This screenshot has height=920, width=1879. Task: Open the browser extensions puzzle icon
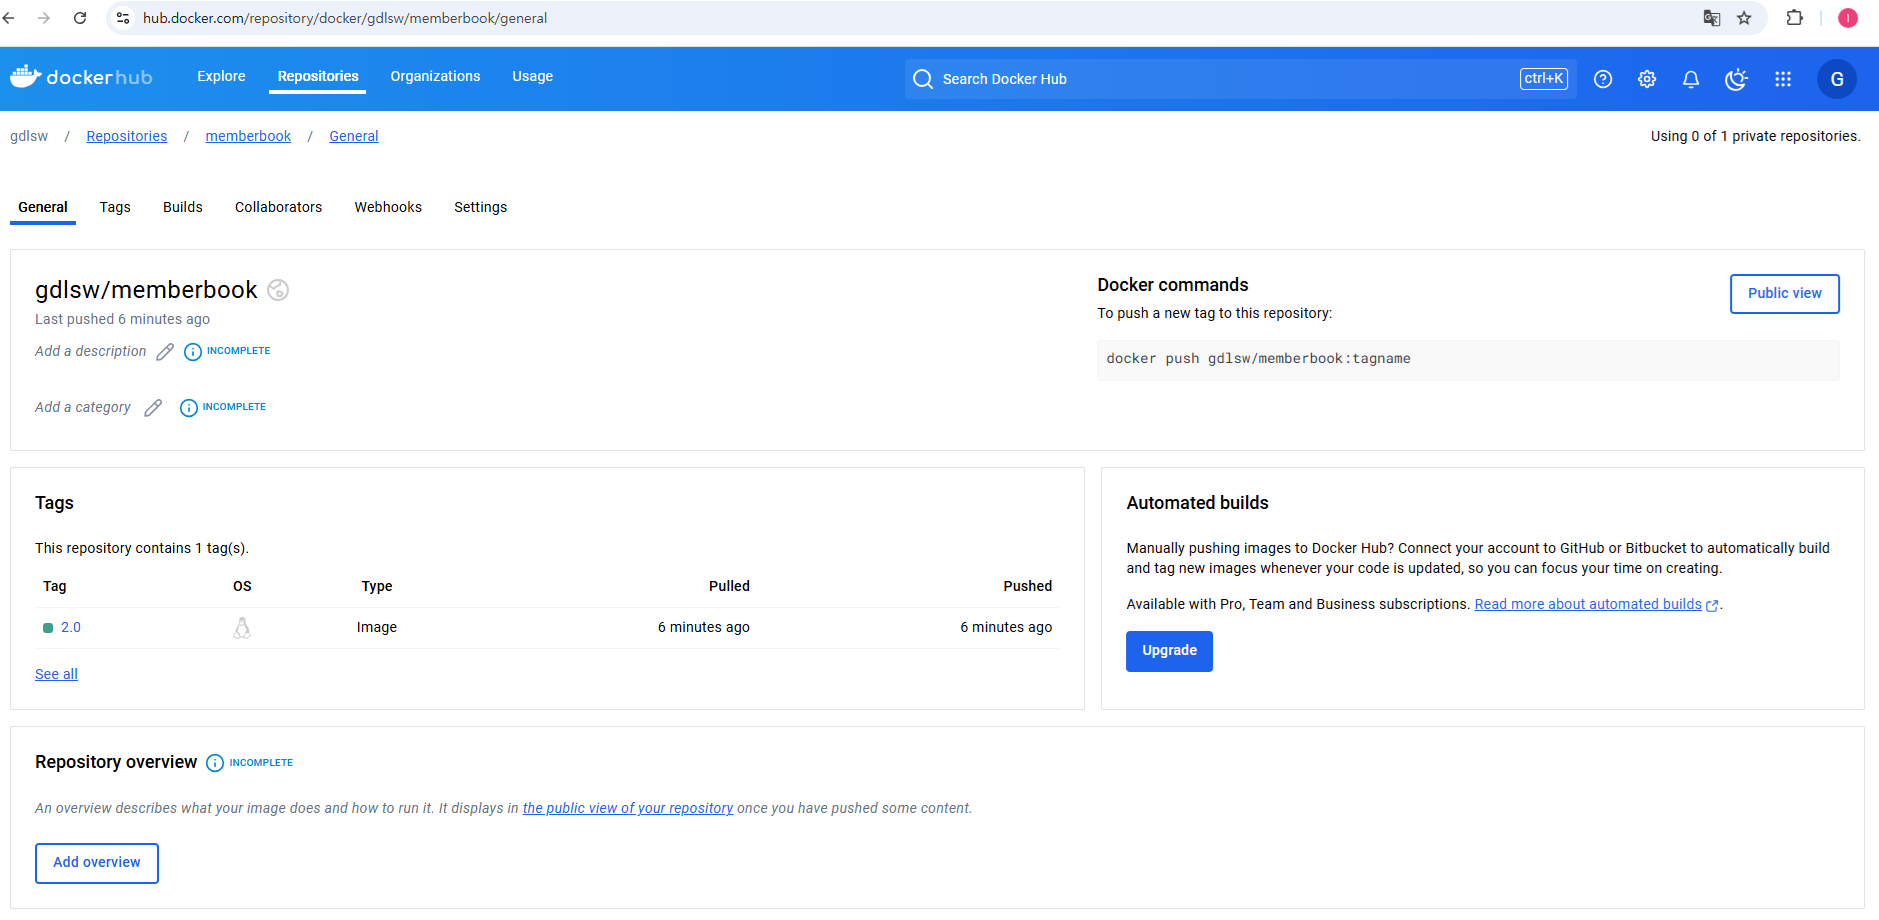point(1794,18)
